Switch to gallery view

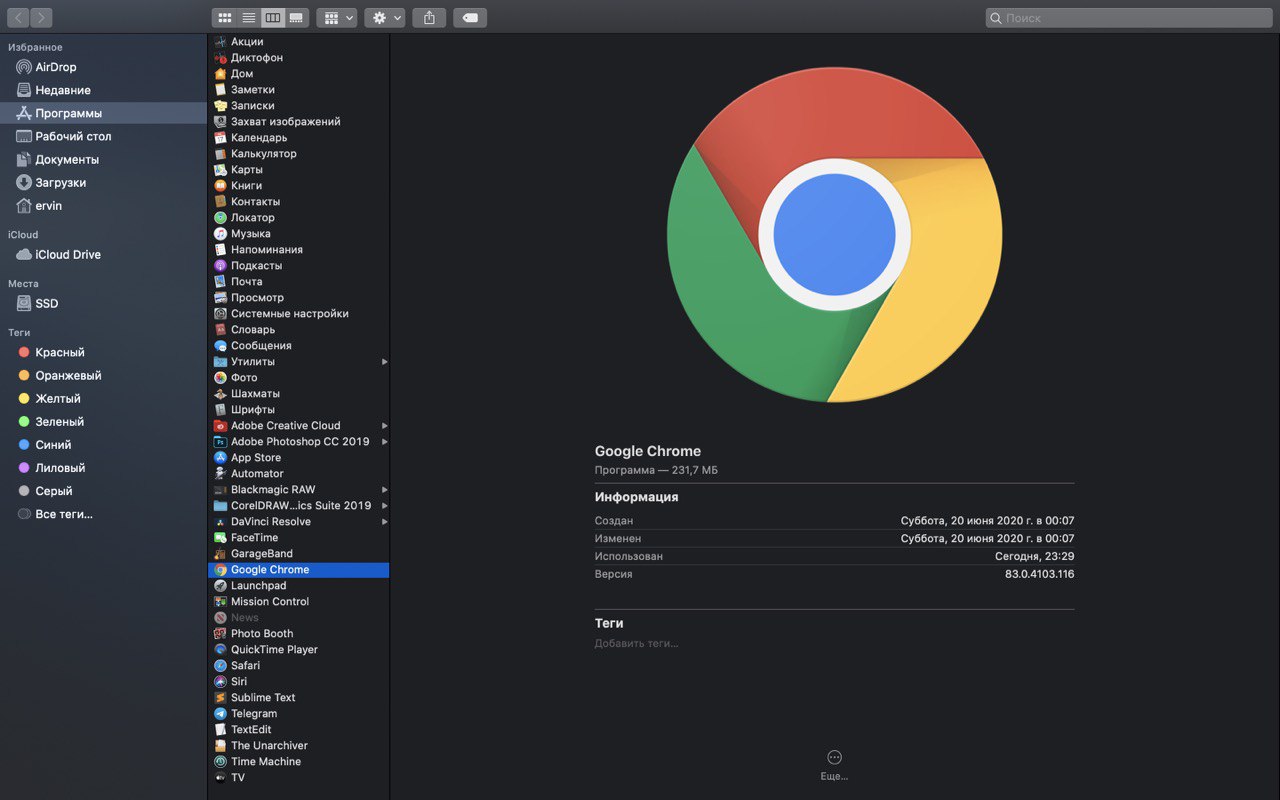[x=296, y=17]
